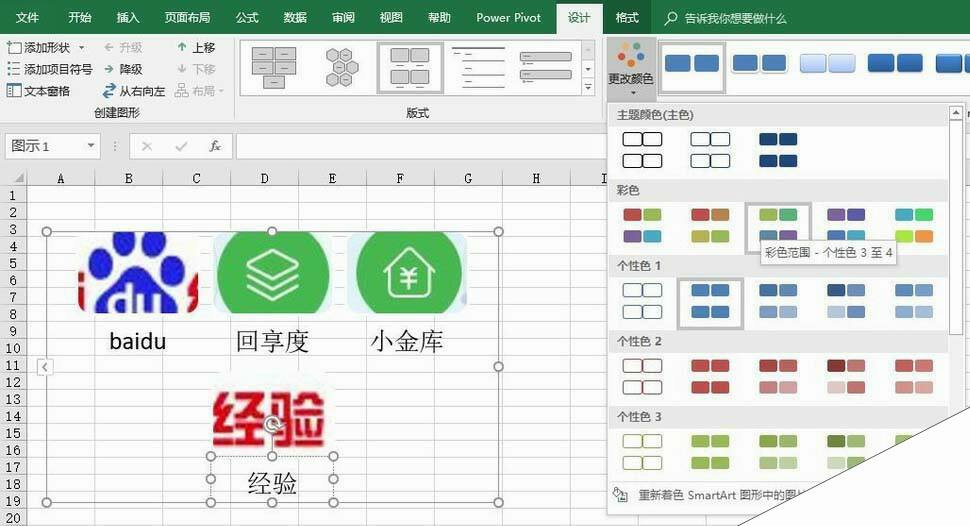Expand the SmartArt text pane arrow
Screen dimensions: 970x526
pyautogui.click(x=45, y=367)
